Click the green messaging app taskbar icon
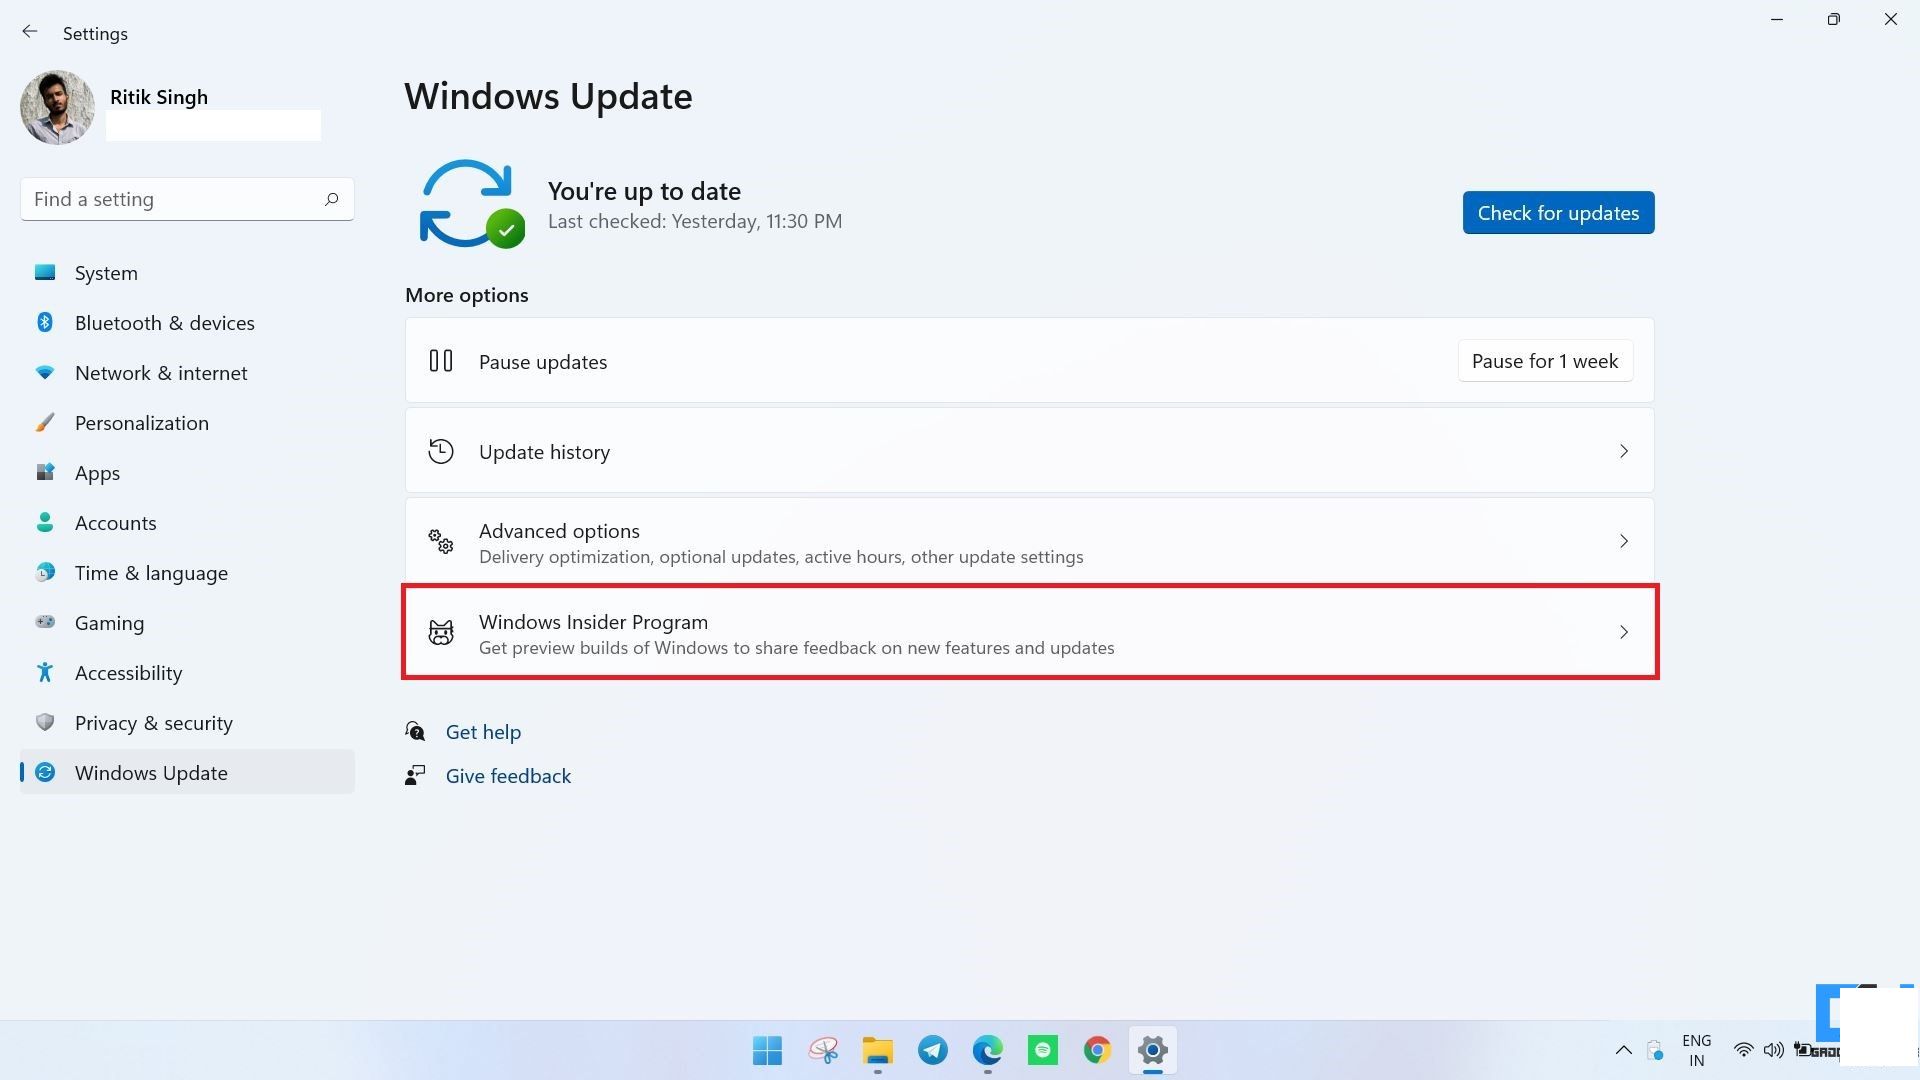This screenshot has width=1920, height=1080. pos(1043,1050)
